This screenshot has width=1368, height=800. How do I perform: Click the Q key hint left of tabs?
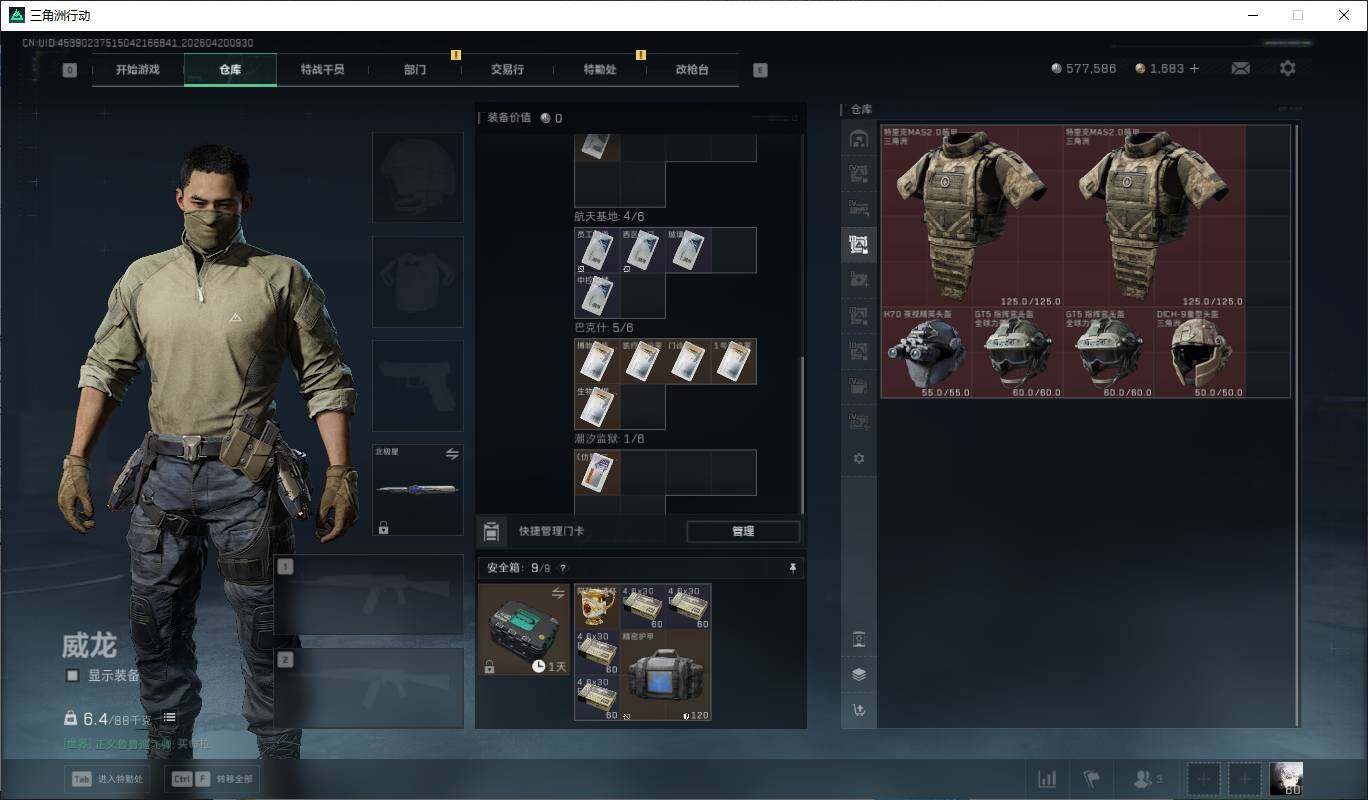(69, 70)
